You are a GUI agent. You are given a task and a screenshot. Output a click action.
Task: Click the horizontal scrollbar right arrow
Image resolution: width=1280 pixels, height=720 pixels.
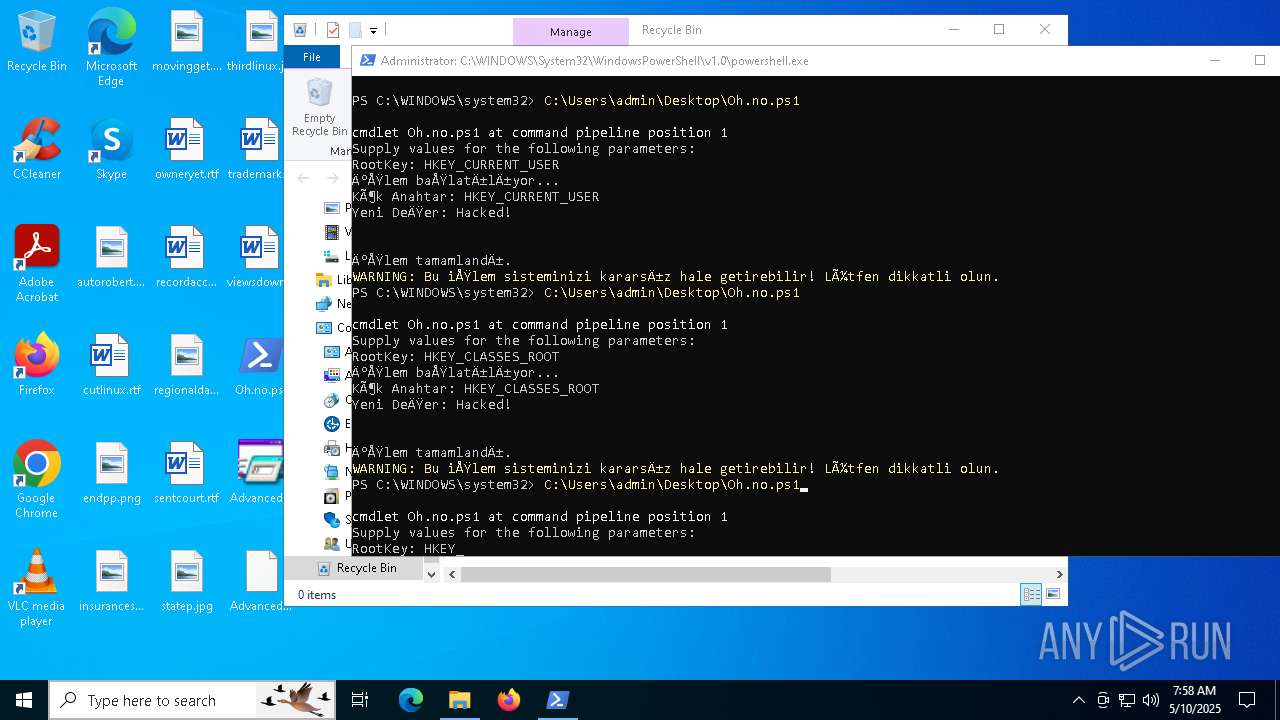(x=1059, y=574)
